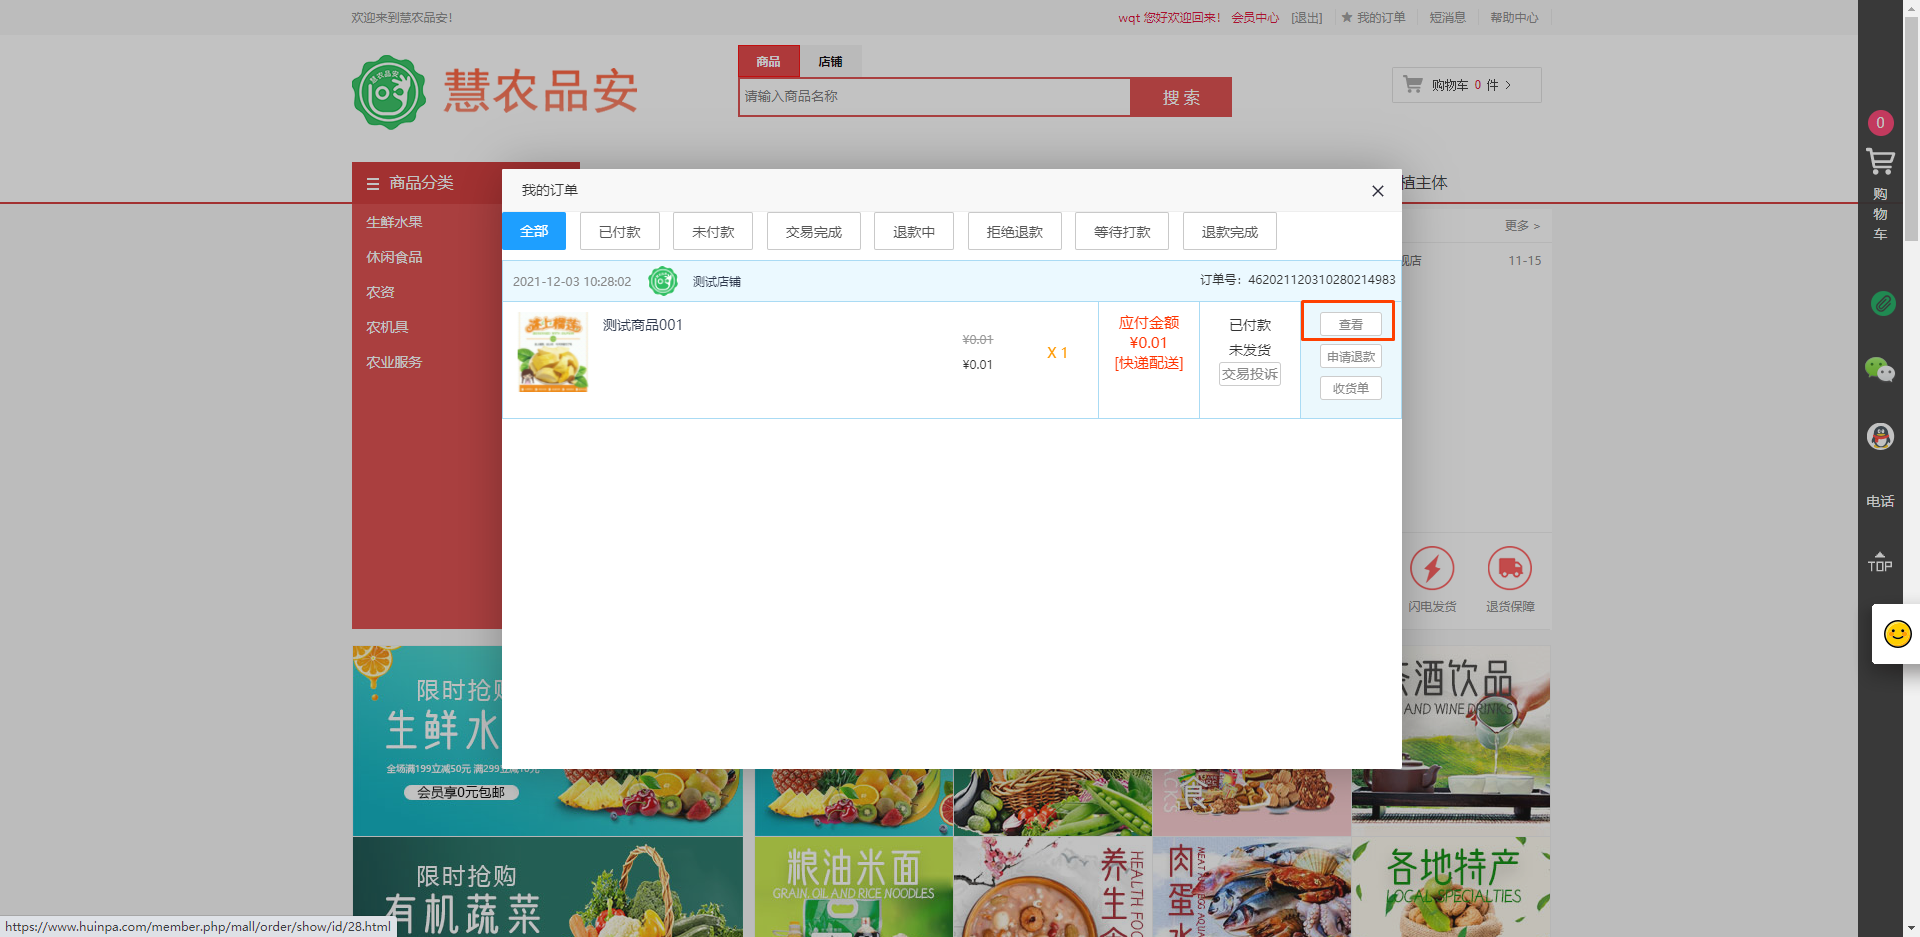Open the WeChat contact icon
Viewport: 1920px width, 937px height.
pyautogui.click(x=1880, y=370)
